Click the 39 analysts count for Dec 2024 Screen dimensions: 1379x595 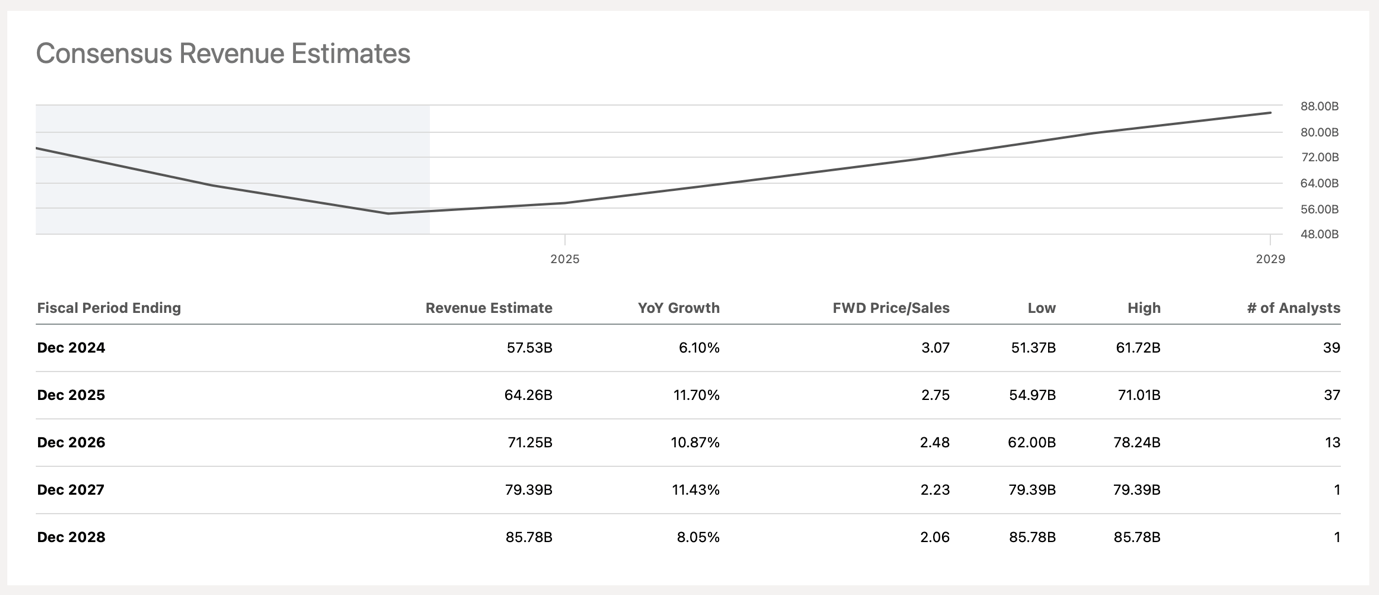coord(1331,348)
